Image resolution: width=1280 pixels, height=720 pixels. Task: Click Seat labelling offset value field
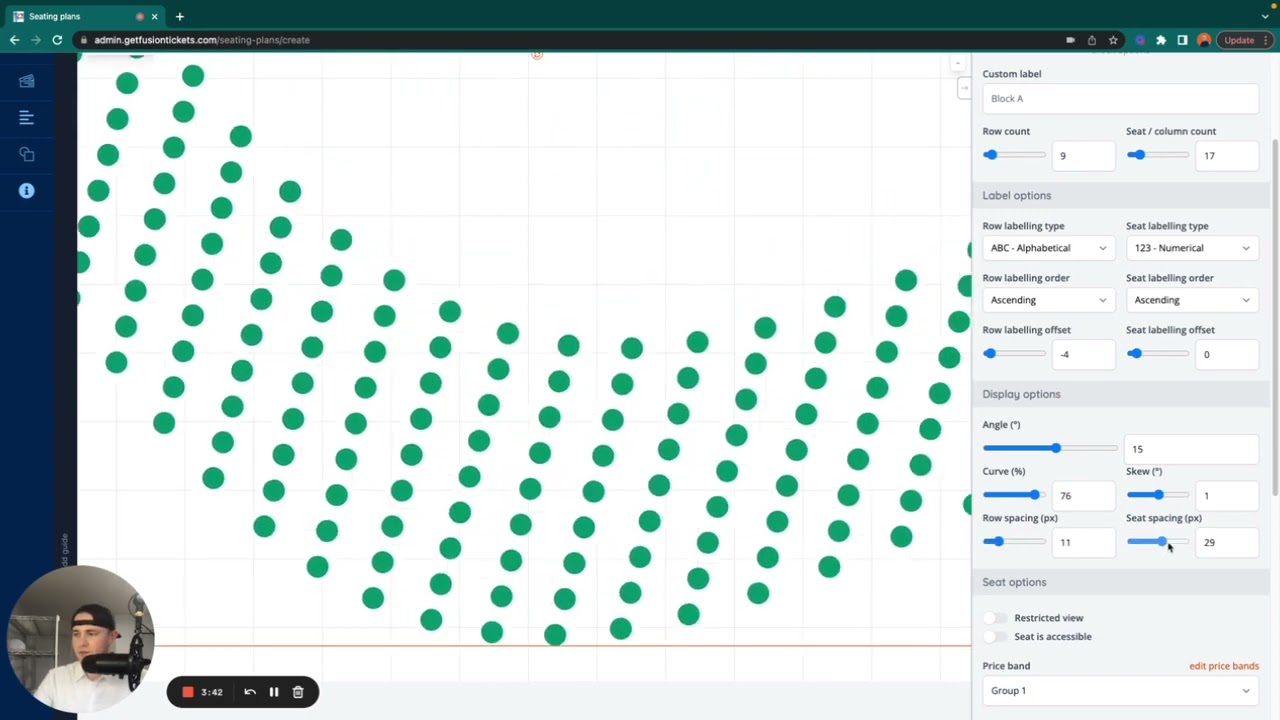pos(1228,354)
